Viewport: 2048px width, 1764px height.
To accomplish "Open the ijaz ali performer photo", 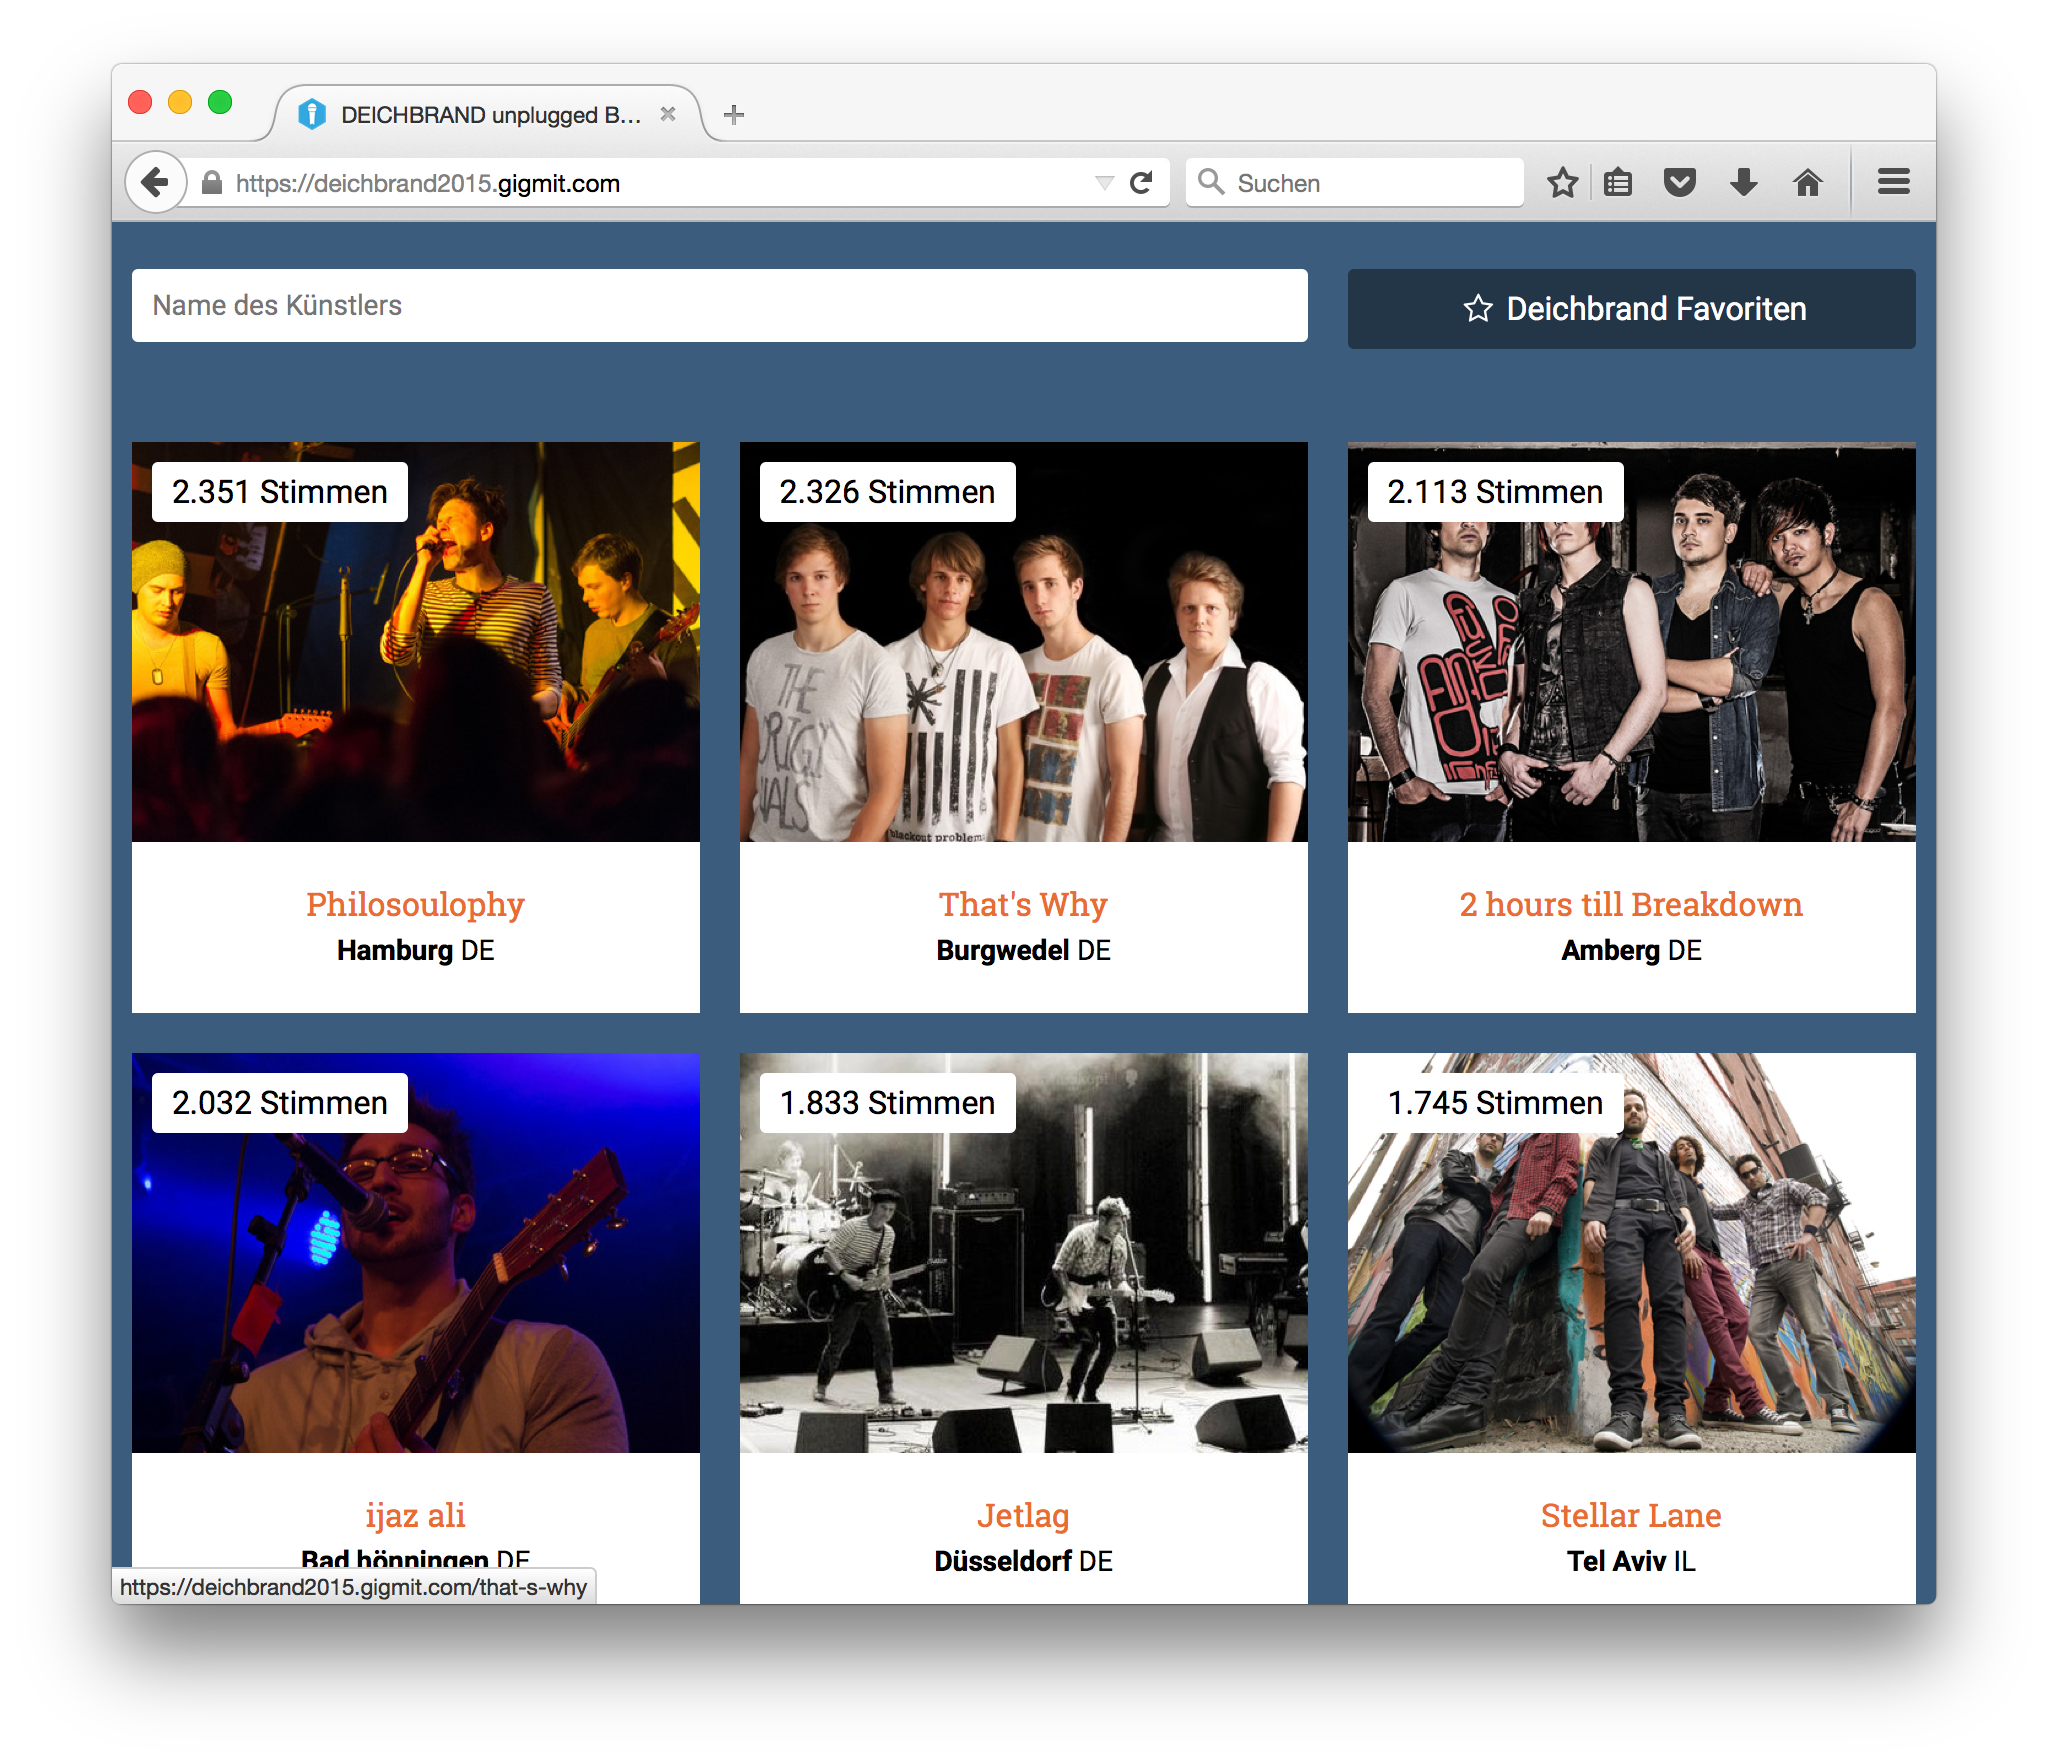I will click(416, 1253).
